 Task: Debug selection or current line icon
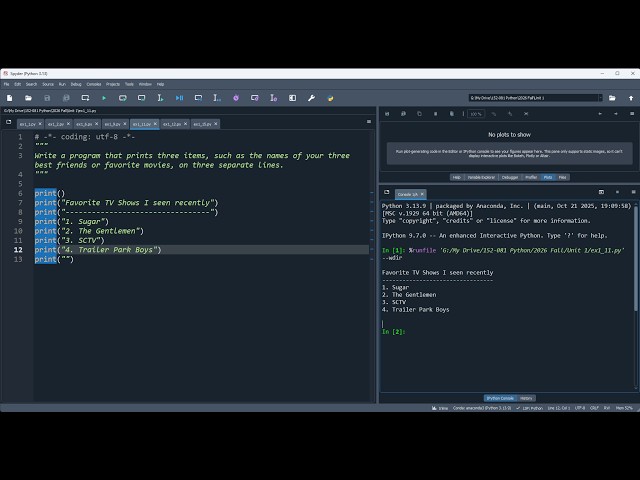coord(217,98)
